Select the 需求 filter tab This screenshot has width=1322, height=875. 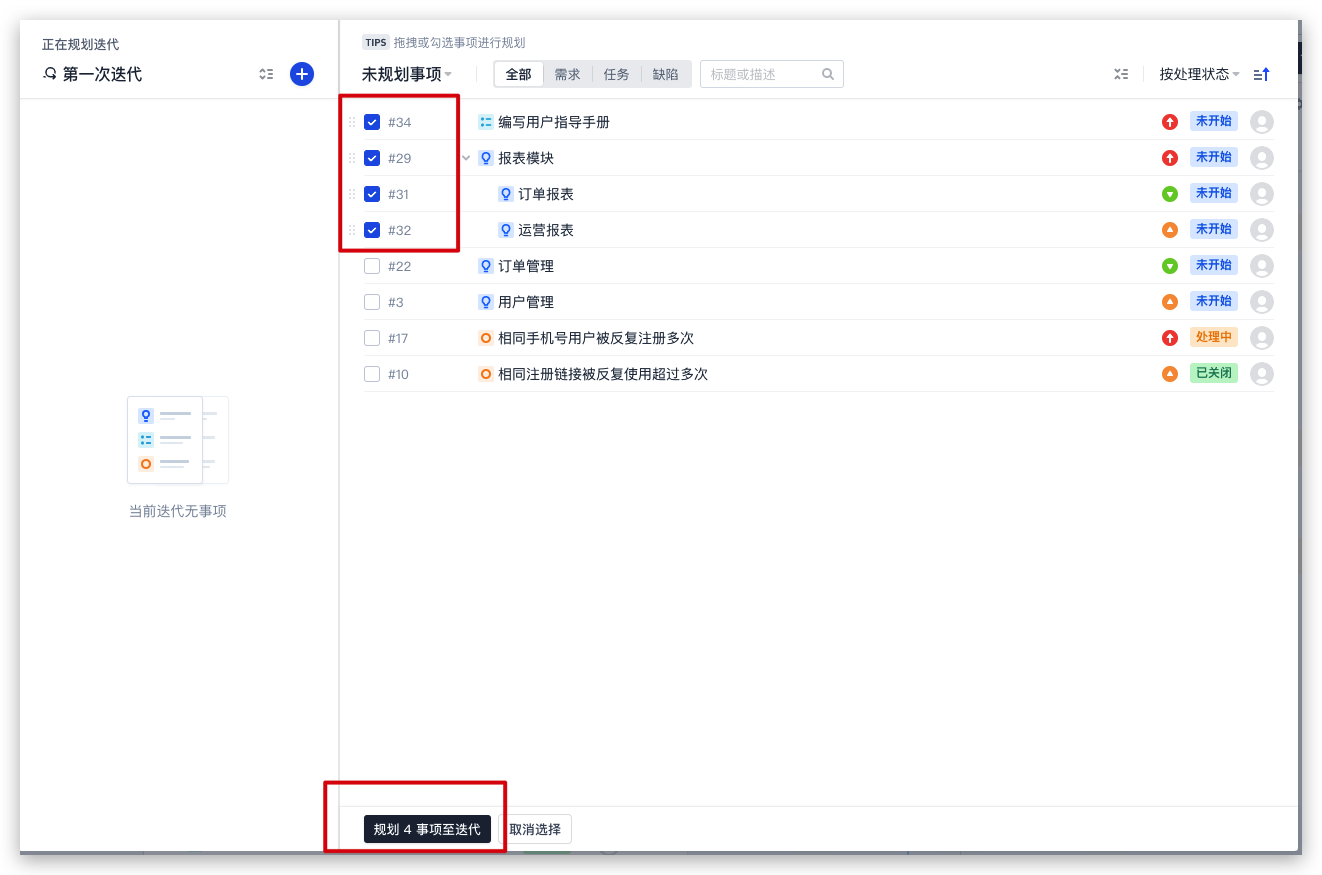pyautogui.click(x=568, y=74)
